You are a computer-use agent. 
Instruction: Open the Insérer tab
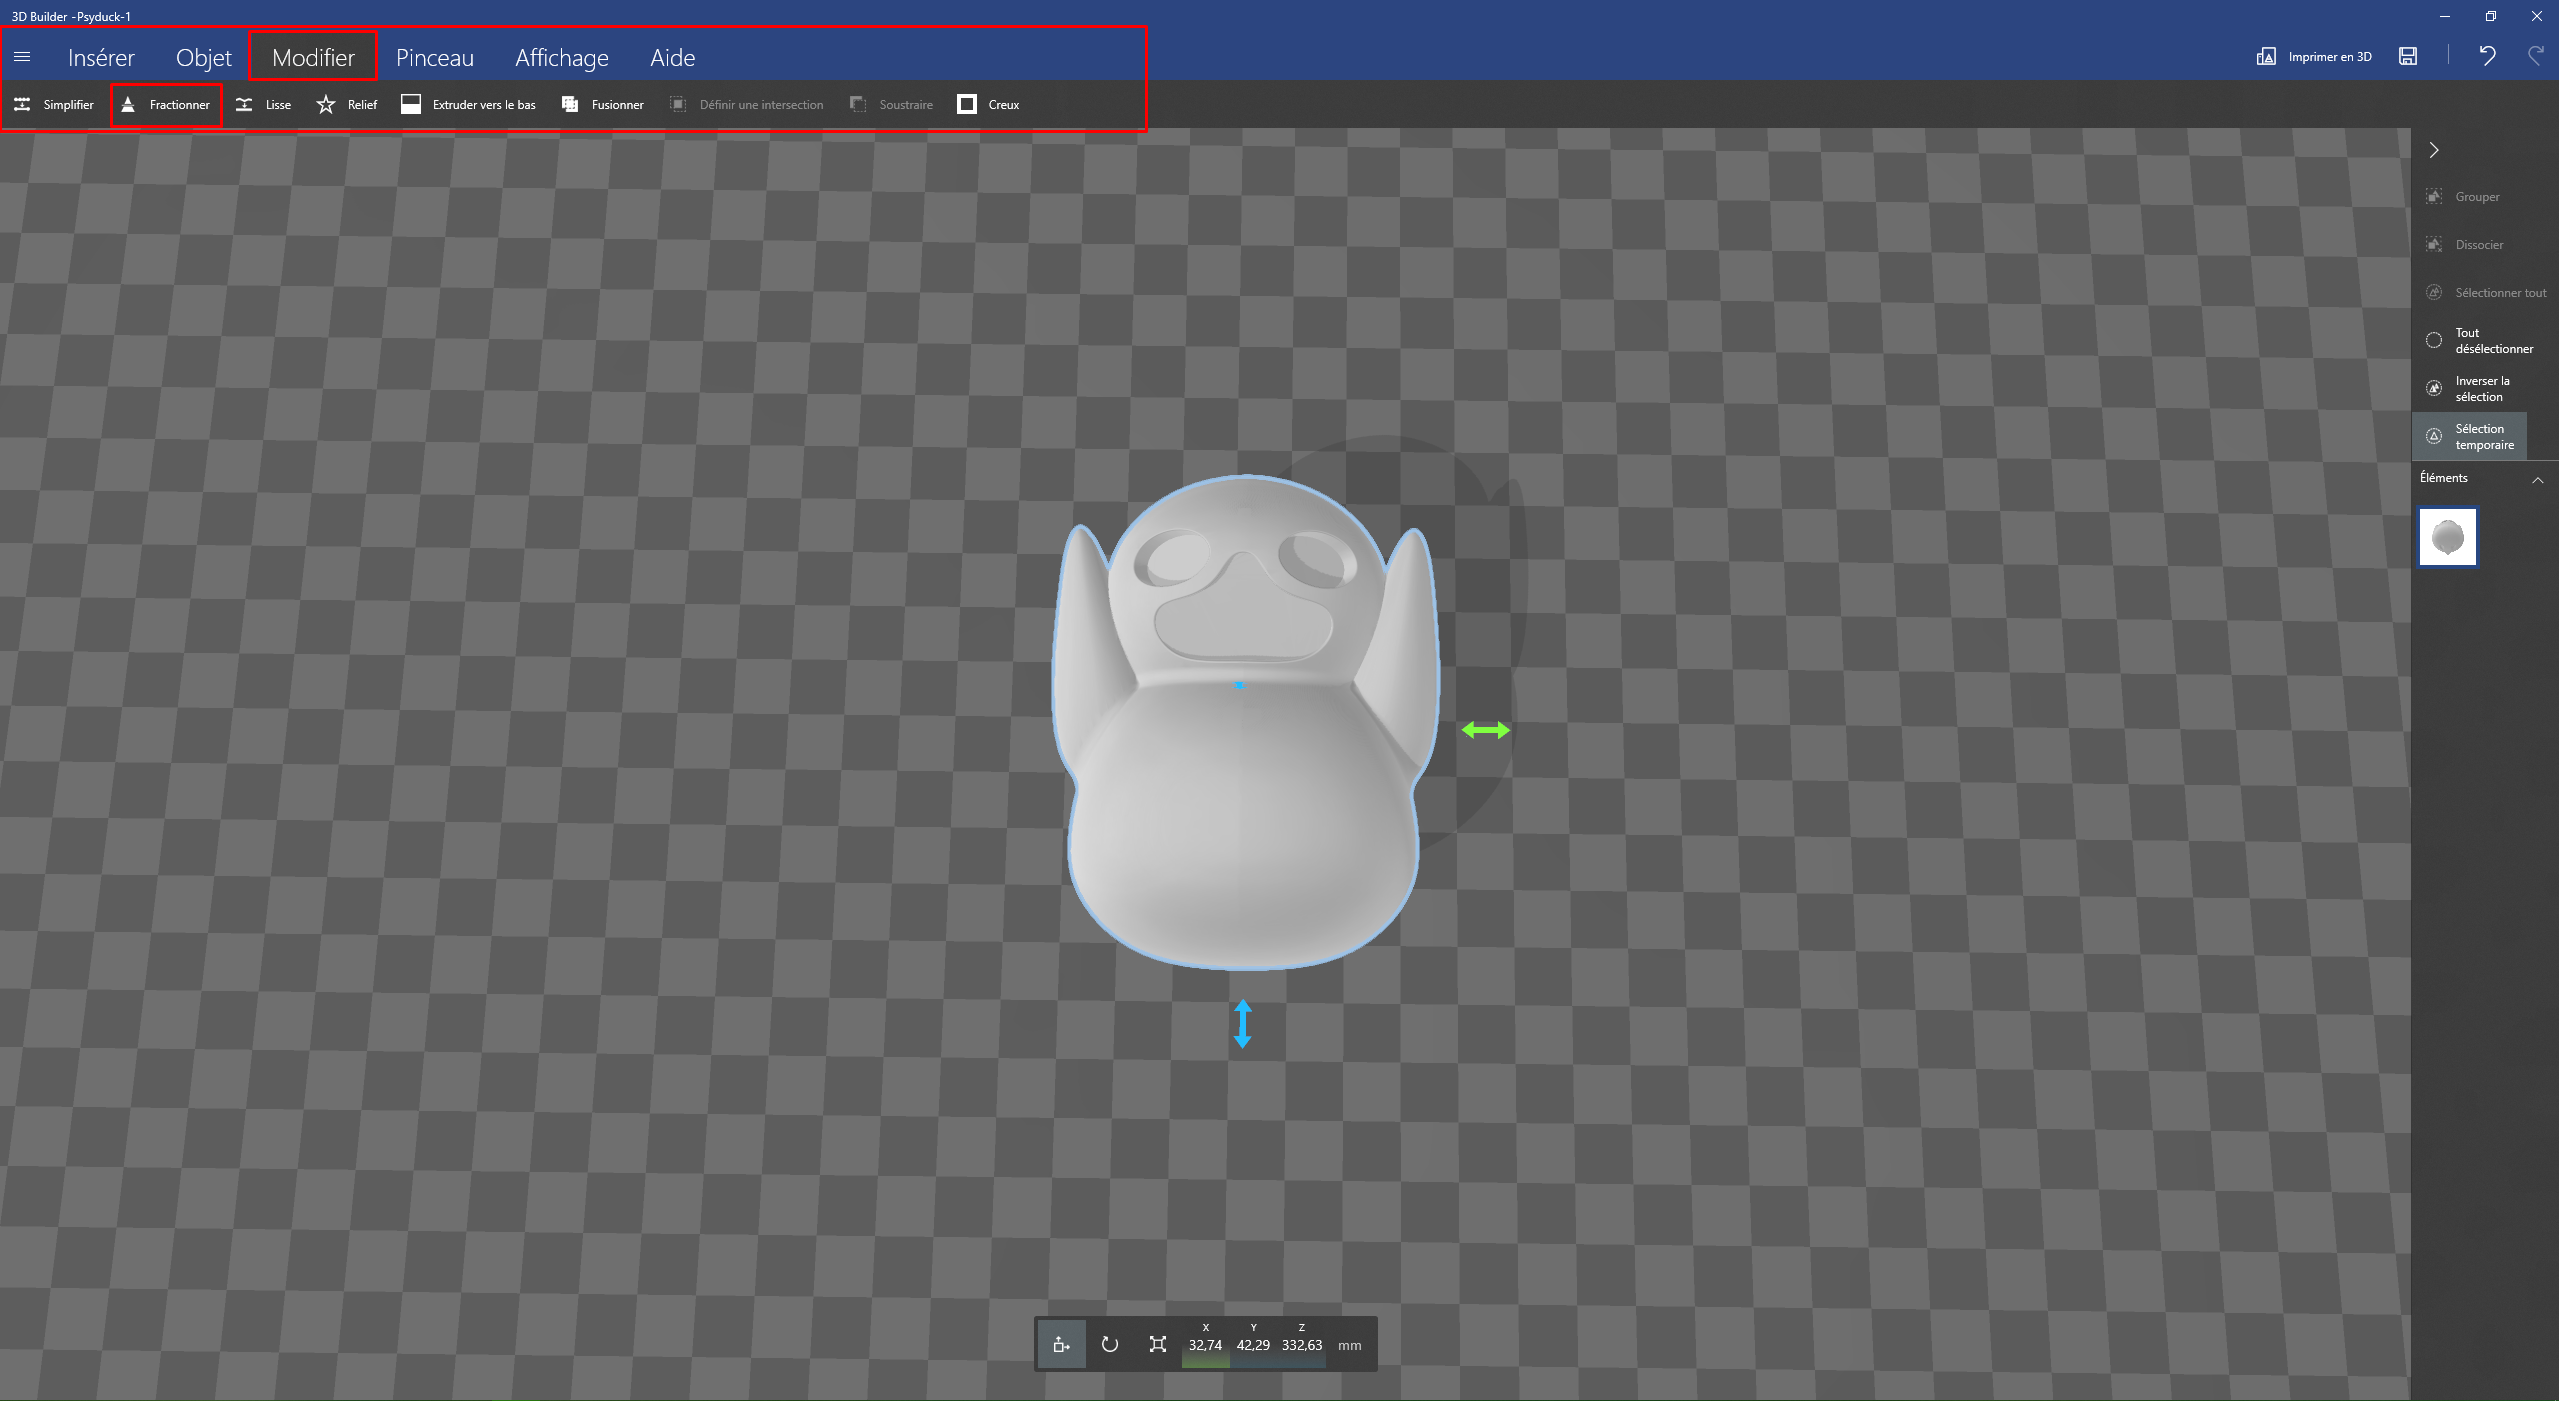click(101, 57)
